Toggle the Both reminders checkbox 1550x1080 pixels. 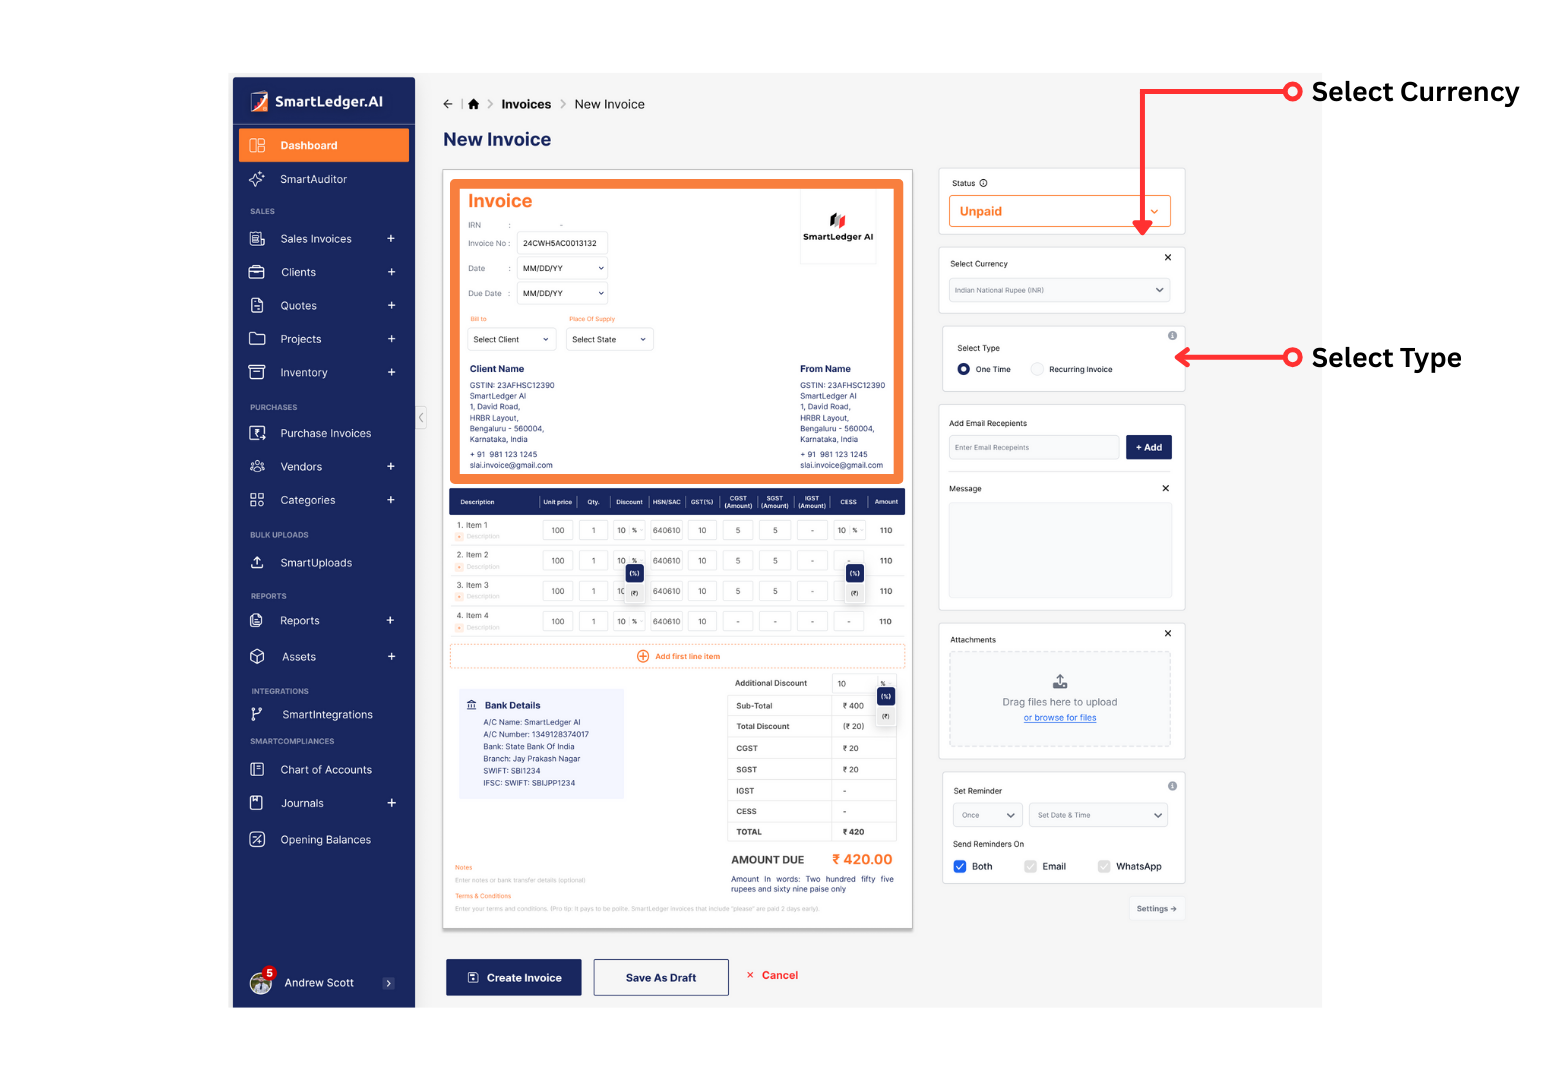pos(960,867)
